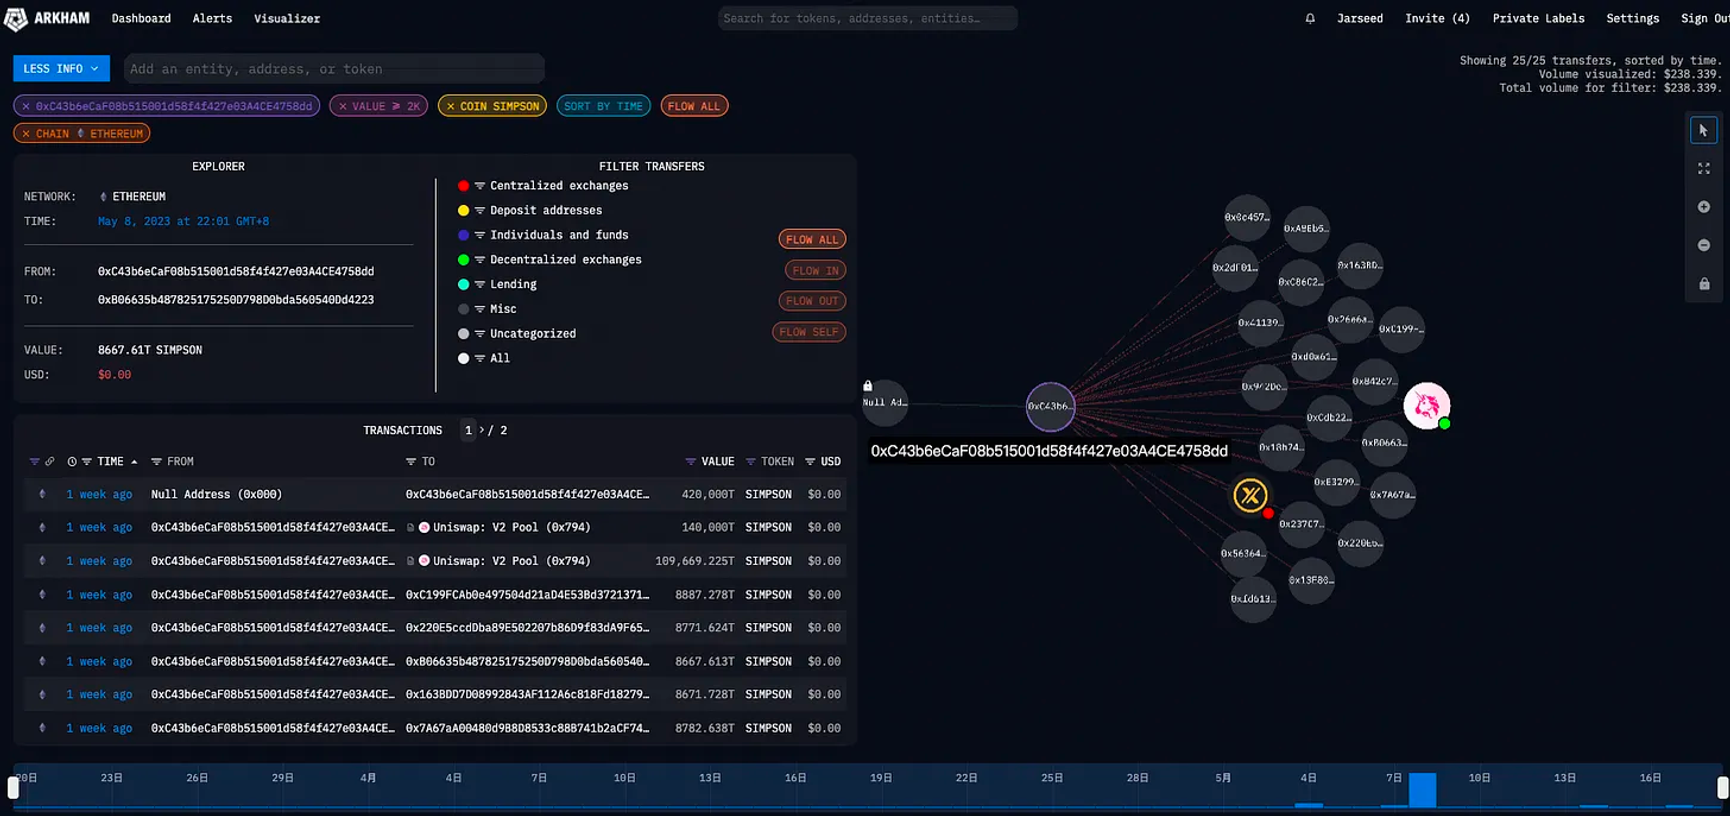This screenshot has width=1730, height=816.
Task: Toggle the Misc transfer filter
Action: (487, 309)
